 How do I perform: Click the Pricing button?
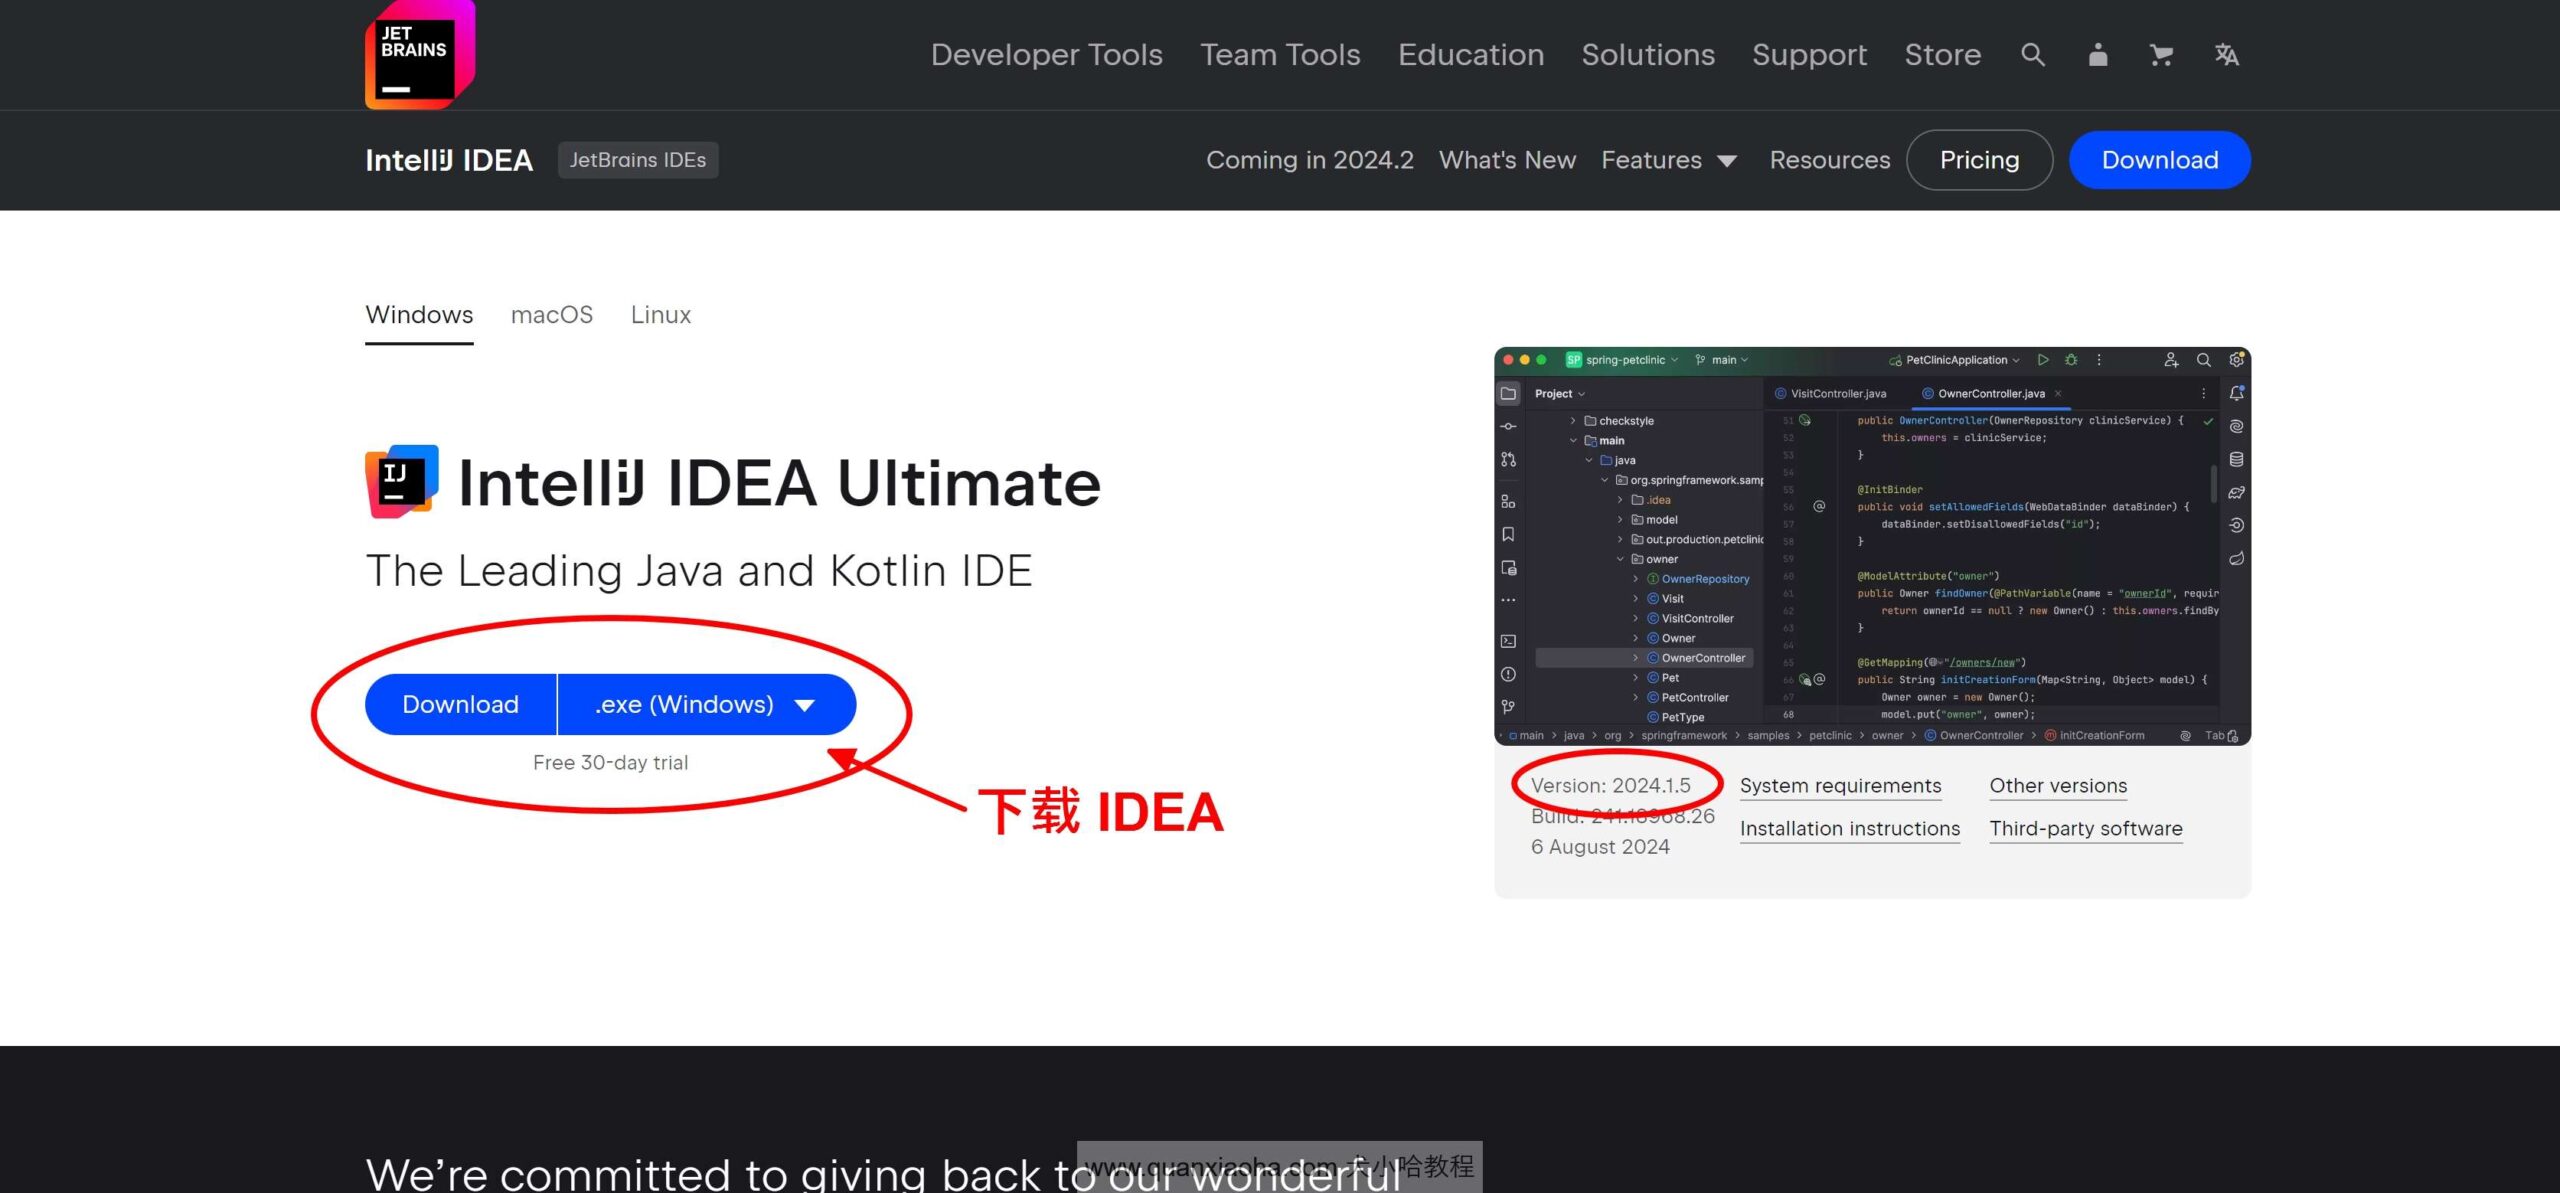(1979, 160)
